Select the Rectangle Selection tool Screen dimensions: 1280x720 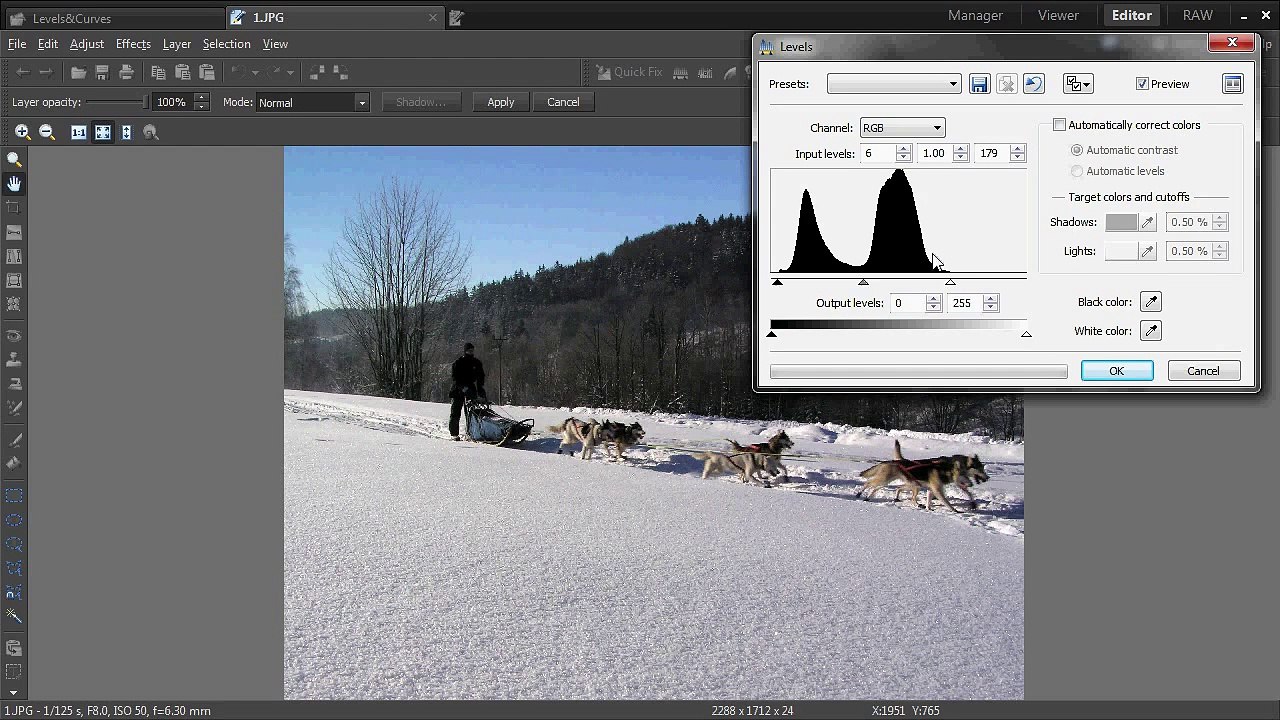[x=14, y=496]
